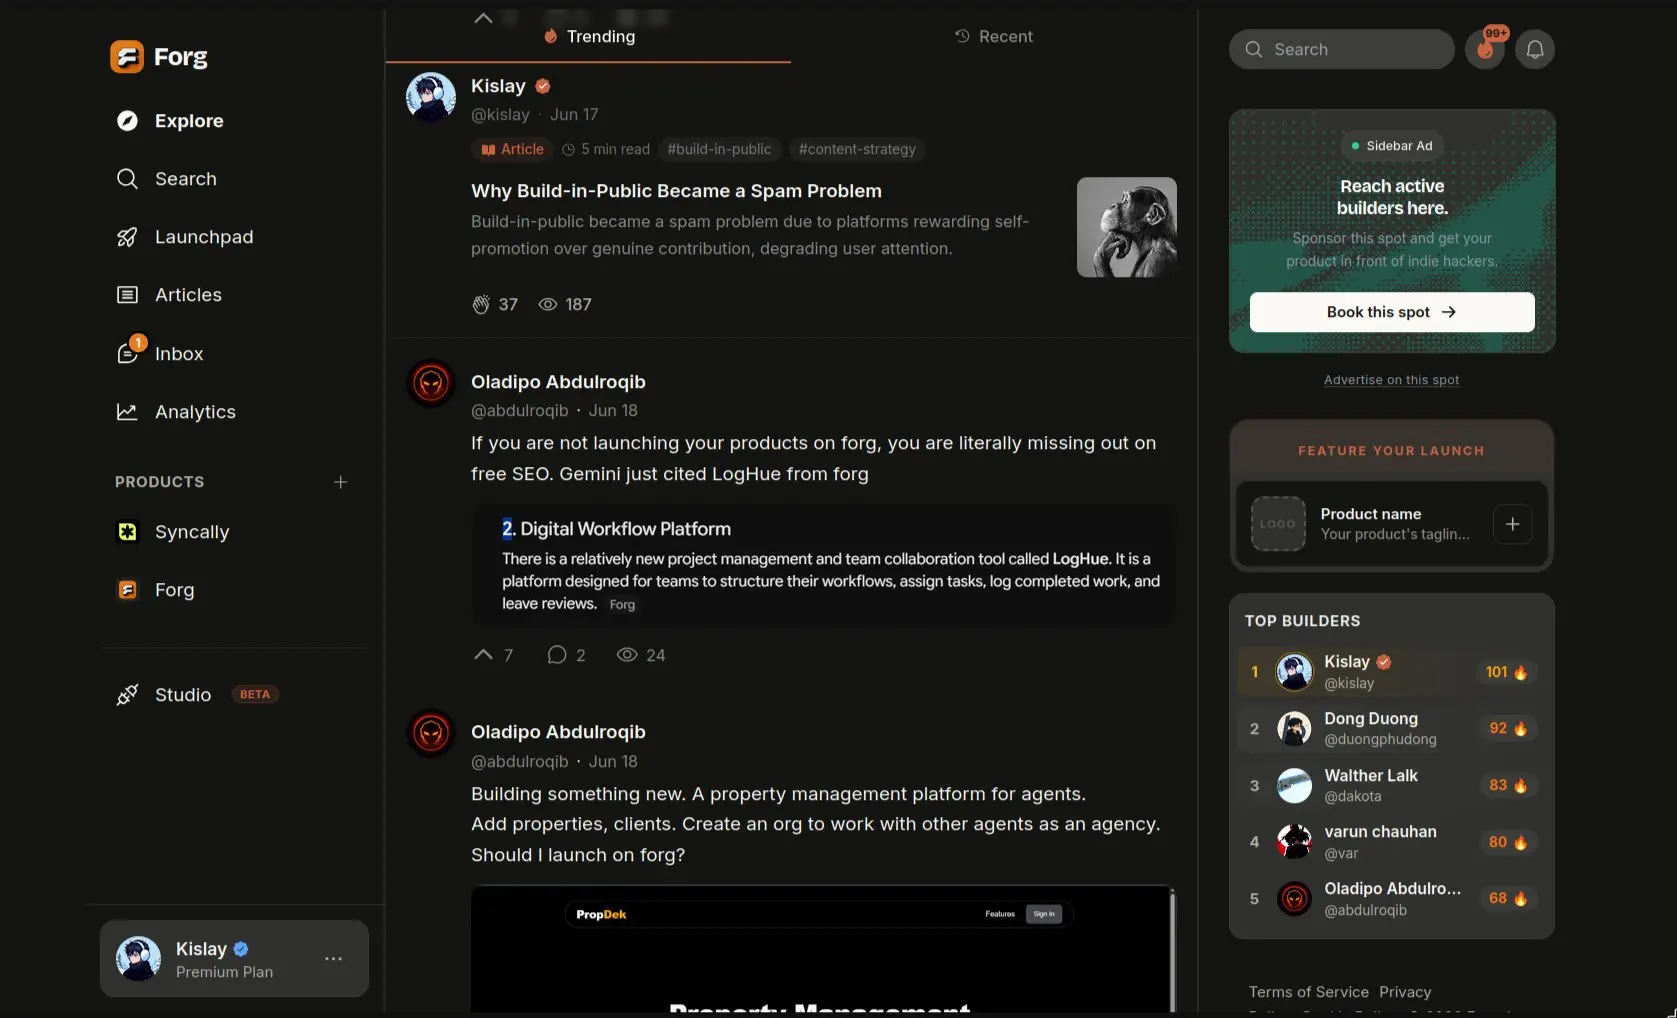Open Inbox with notification badge
The image size is (1677, 1018).
click(160, 353)
